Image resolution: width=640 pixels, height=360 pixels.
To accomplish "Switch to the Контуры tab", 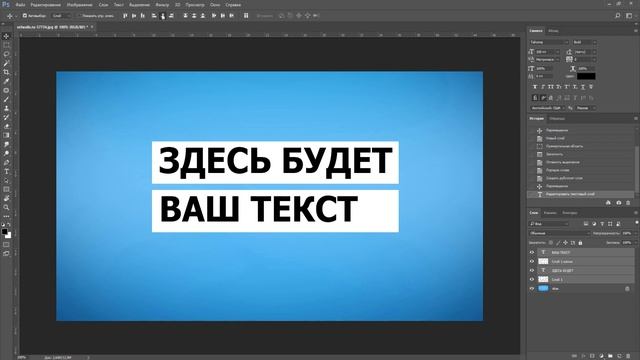I will tap(569, 213).
